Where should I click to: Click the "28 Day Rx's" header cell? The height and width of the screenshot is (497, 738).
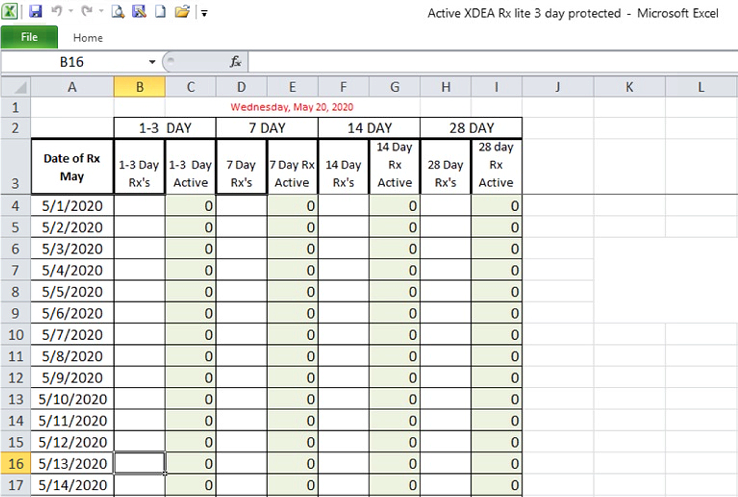coord(445,167)
